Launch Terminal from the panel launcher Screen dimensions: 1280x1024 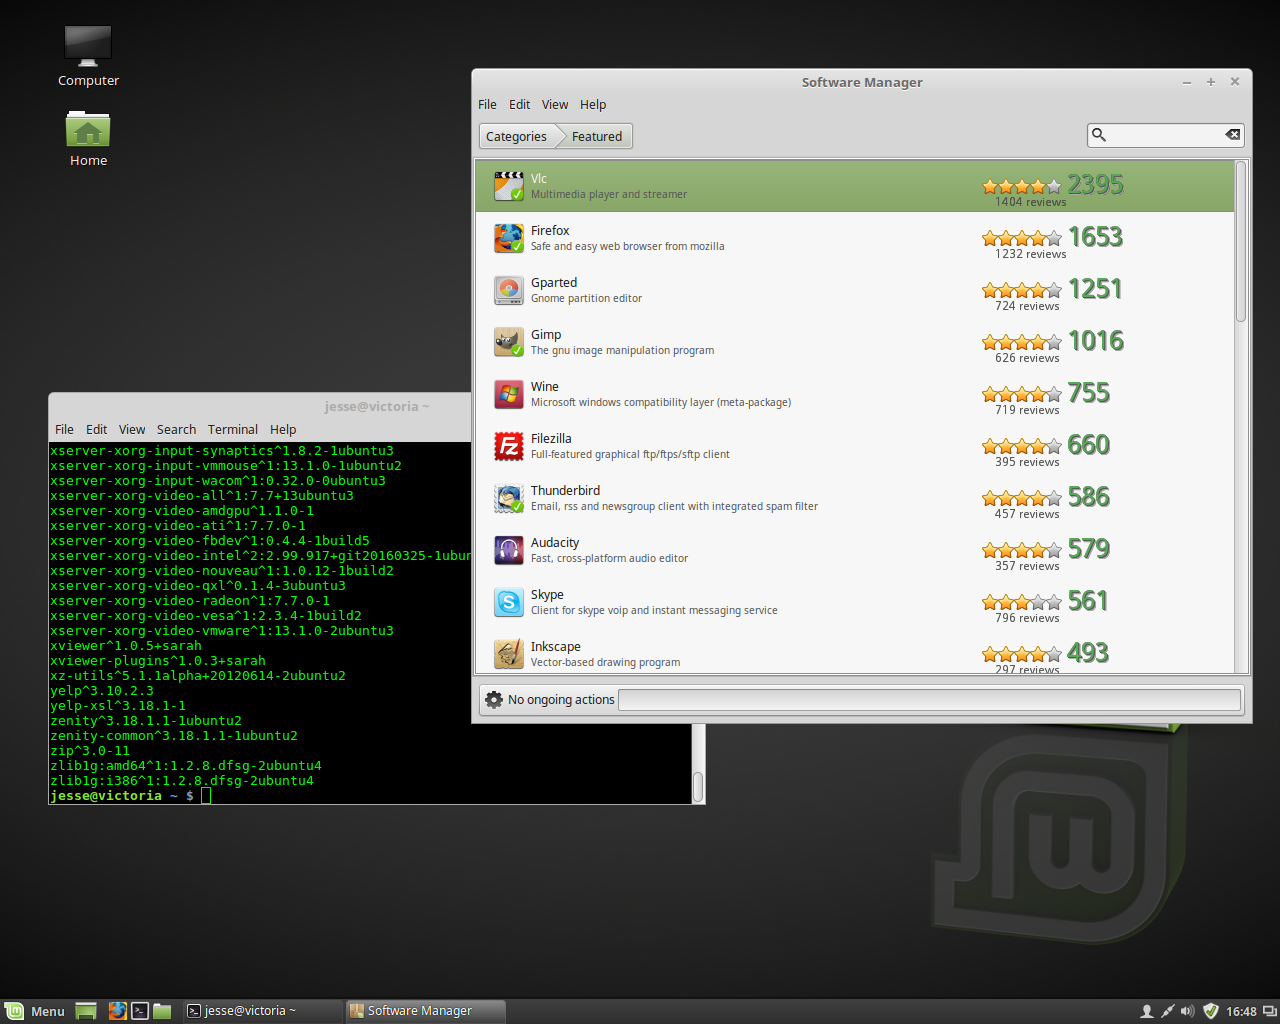[x=140, y=1011]
